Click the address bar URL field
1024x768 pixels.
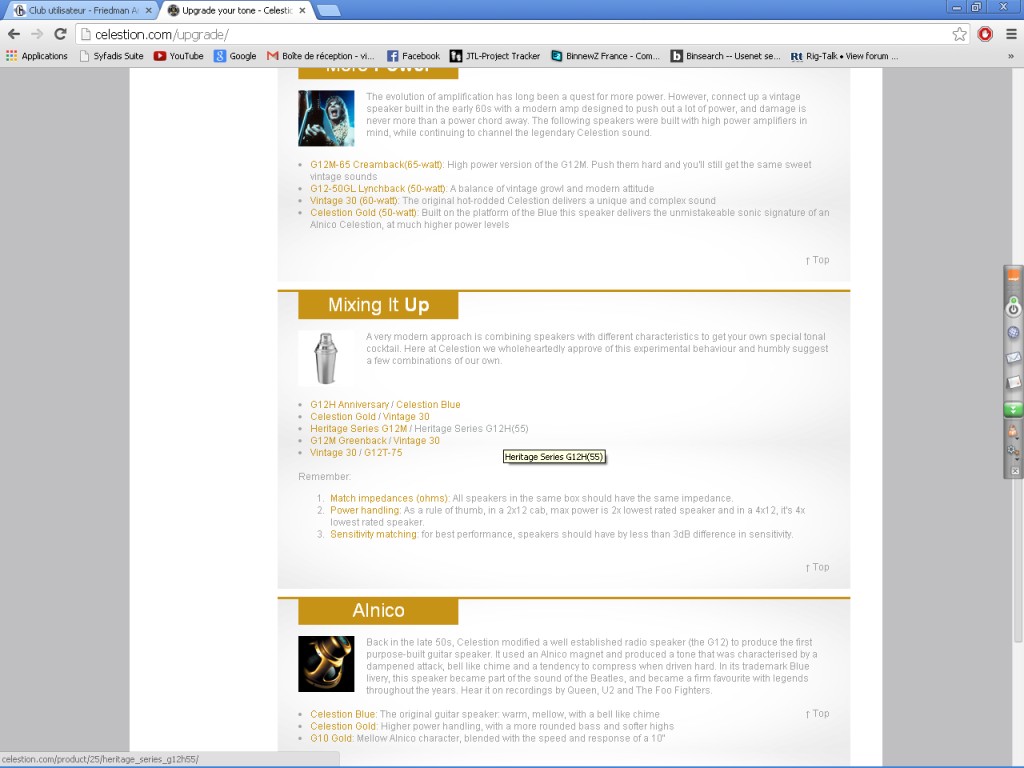500,34
